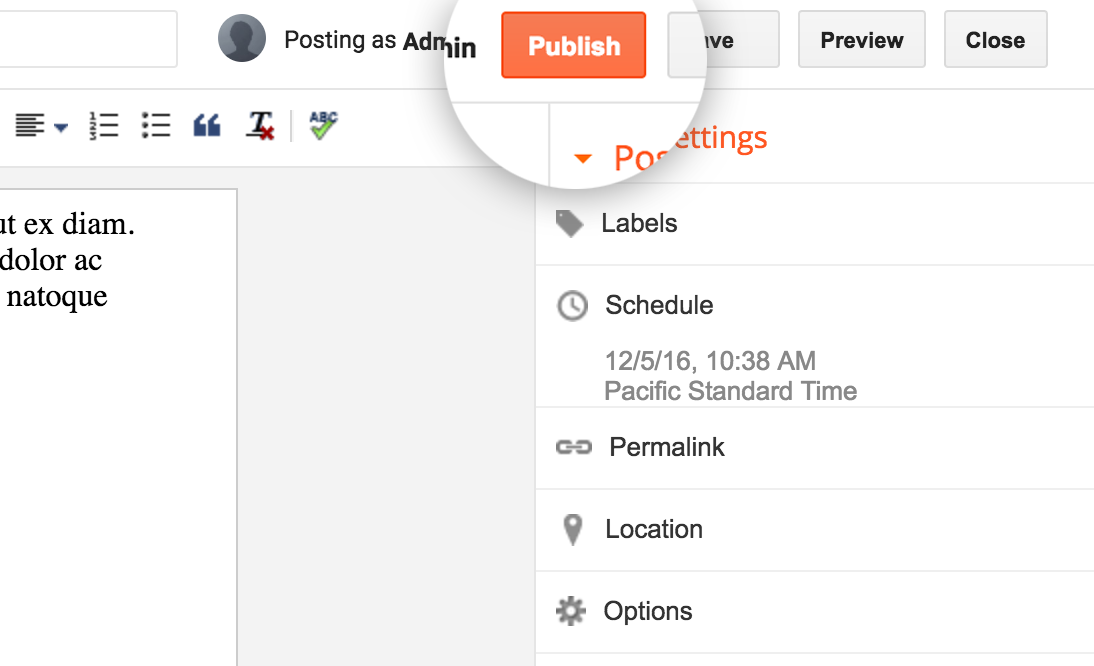
Task: Insert a bulleted list
Action: click(x=156, y=126)
